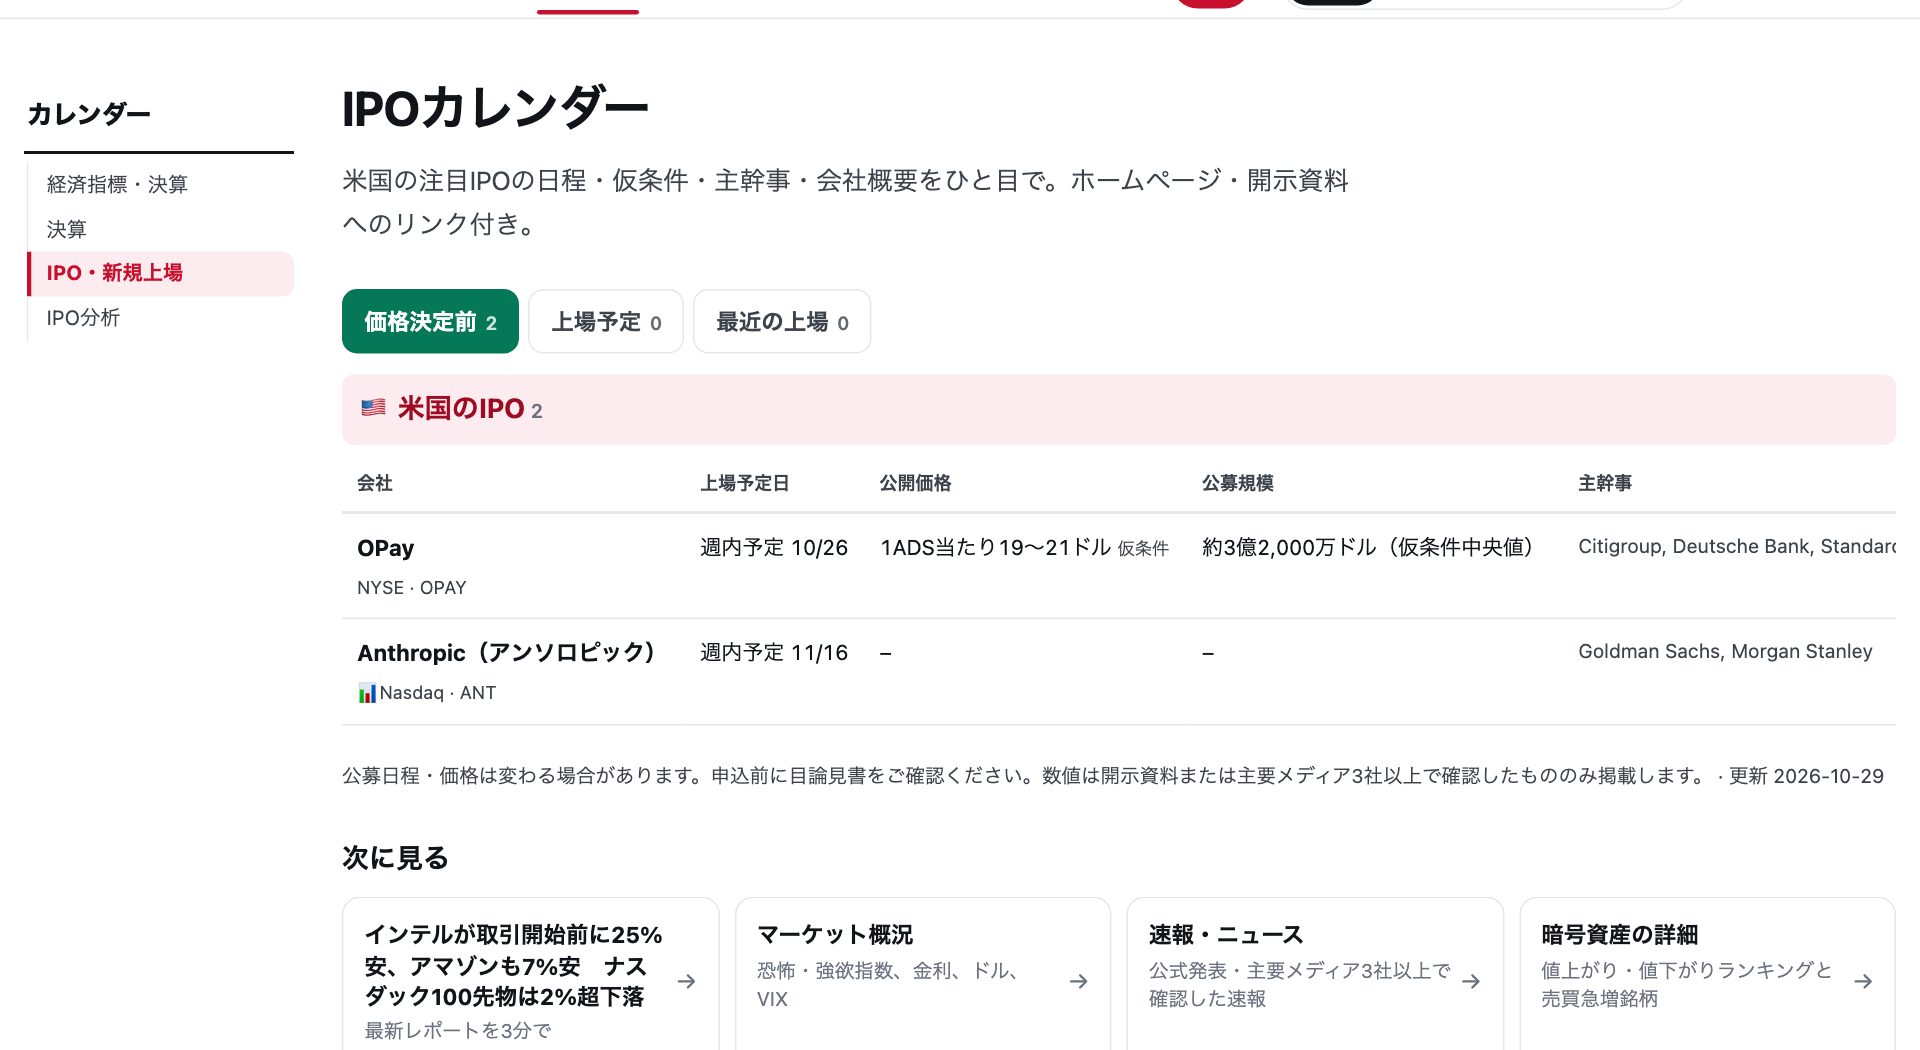This screenshot has width=1920, height=1050.
Task: Click the 1ADS当たり19〜21ドル price cell
Action: [x=1024, y=548]
